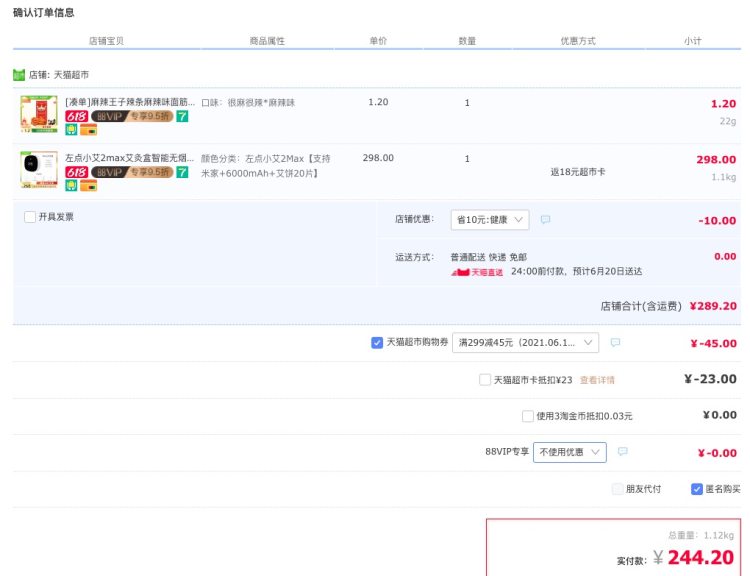
Task: Click the comment icon beside 店铺优惠 dropdown
Action: [545, 220]
